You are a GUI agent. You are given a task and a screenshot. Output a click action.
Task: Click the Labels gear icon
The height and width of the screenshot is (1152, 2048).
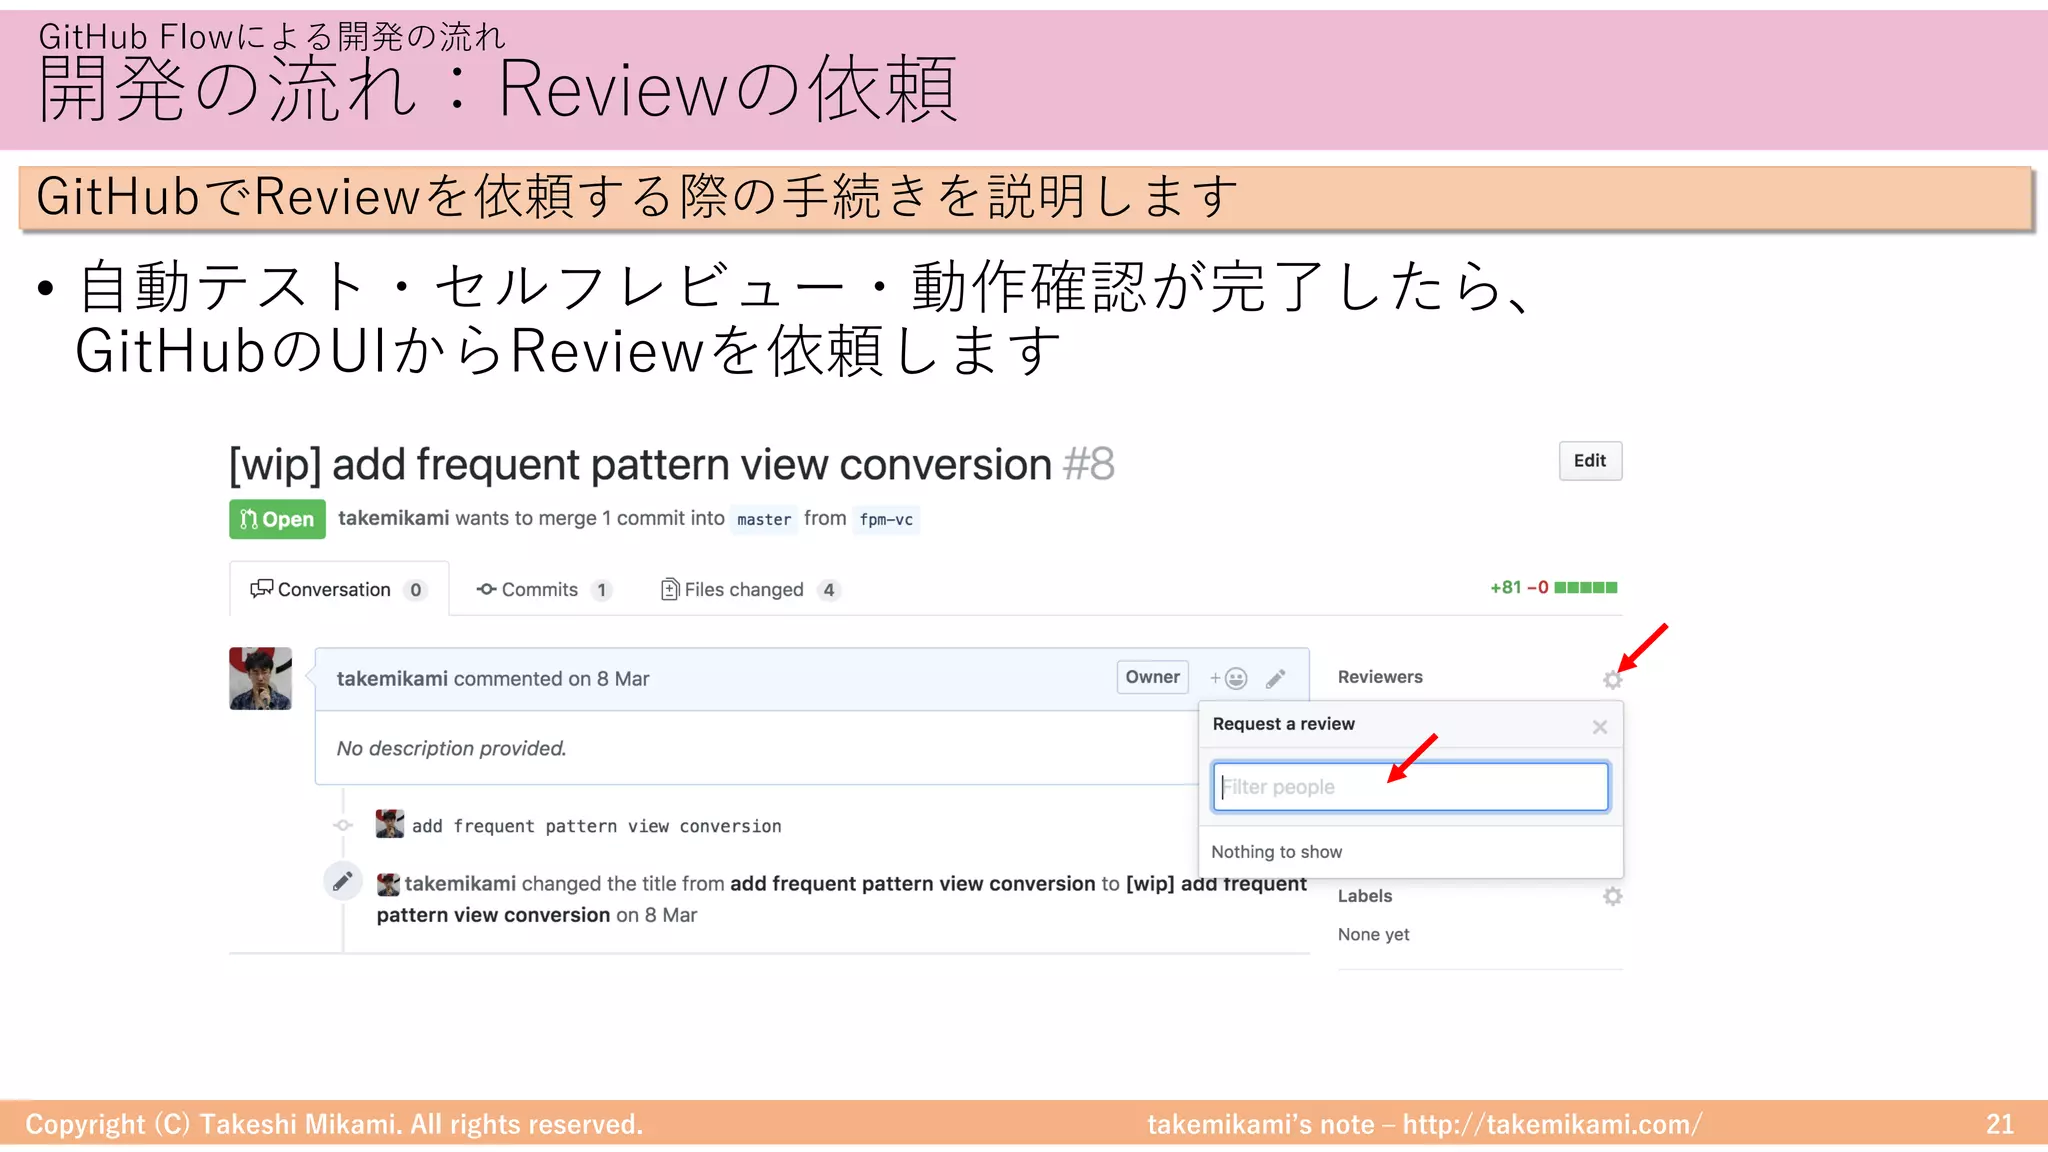tap(1612, 896)
